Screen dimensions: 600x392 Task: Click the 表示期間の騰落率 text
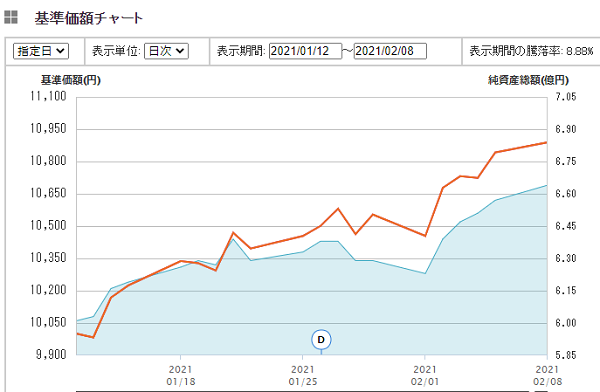coord(531,51)
